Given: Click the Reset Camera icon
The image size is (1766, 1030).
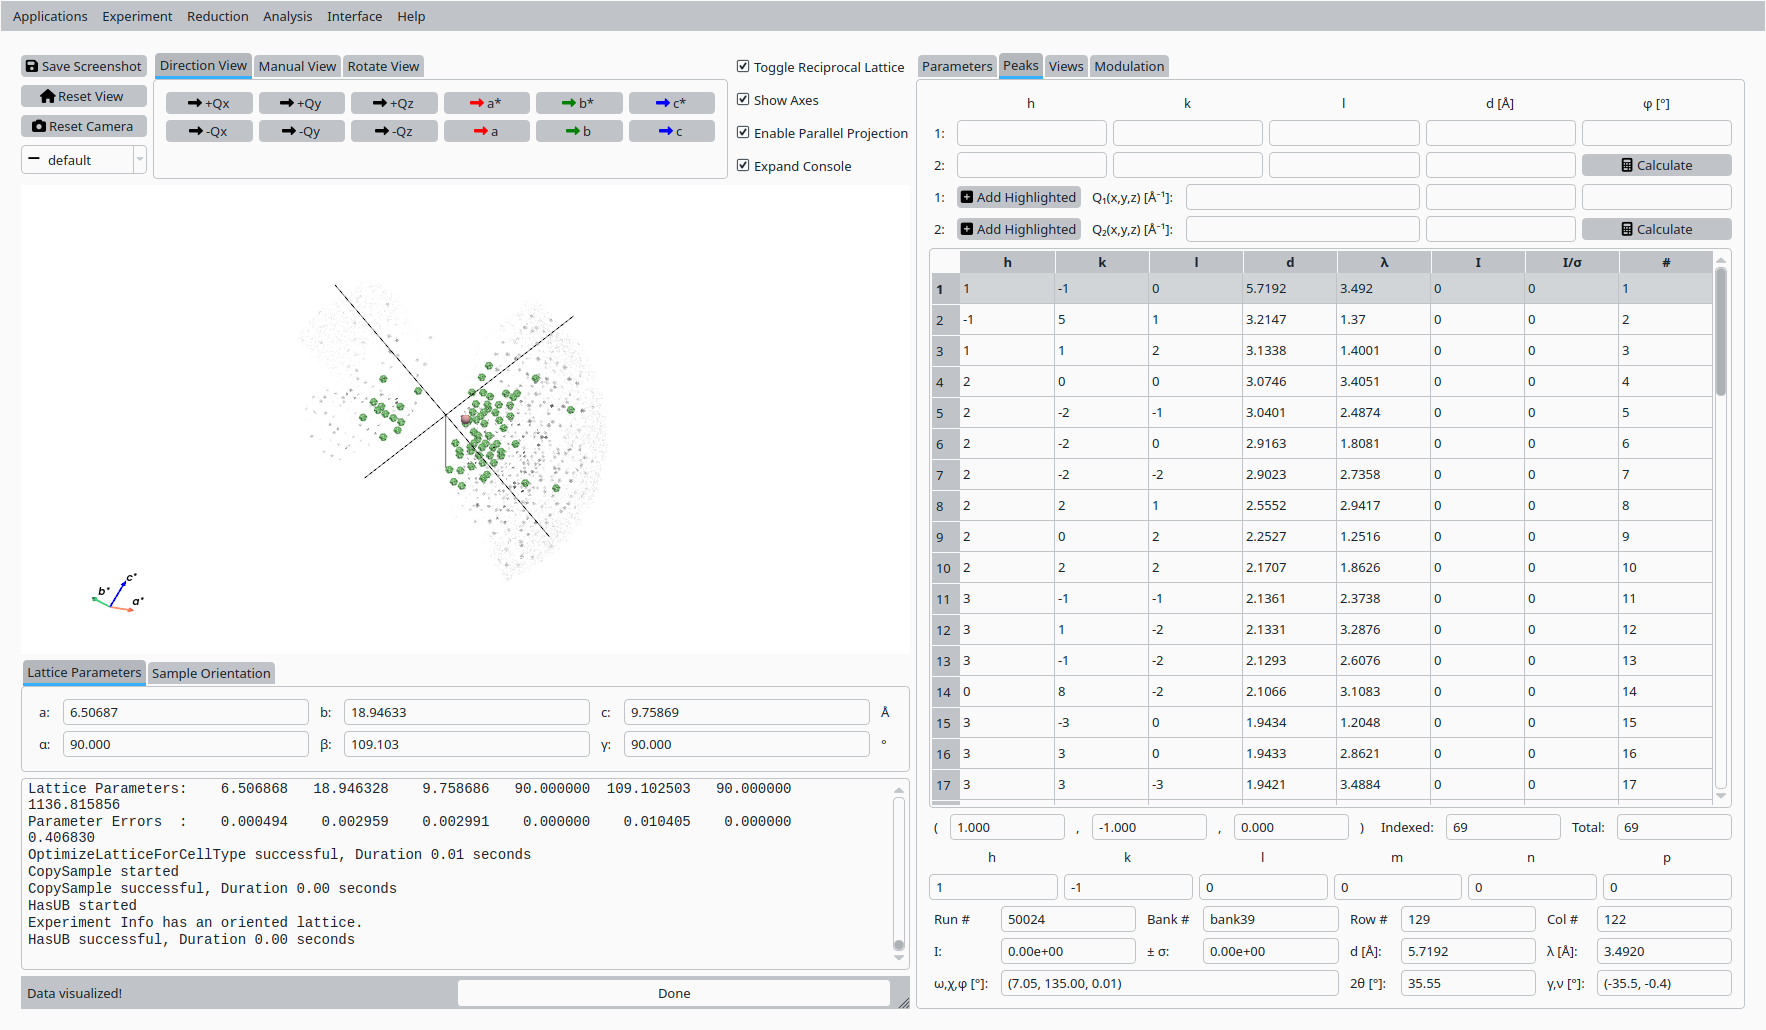Looking at the screenshot, I should (x=39, y=126).
